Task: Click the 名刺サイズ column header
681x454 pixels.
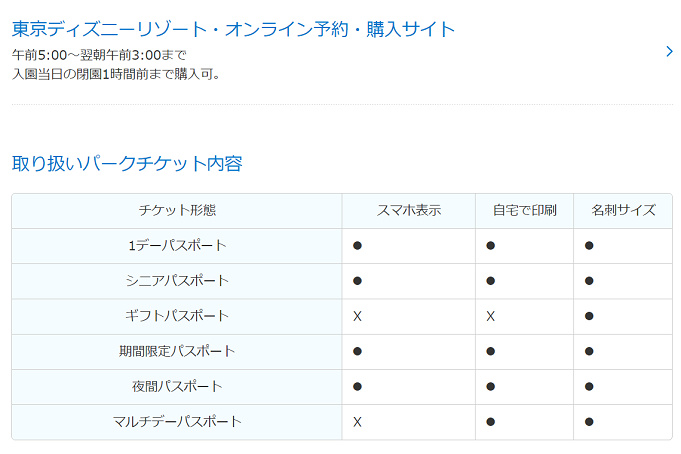Action: [623, 211]
